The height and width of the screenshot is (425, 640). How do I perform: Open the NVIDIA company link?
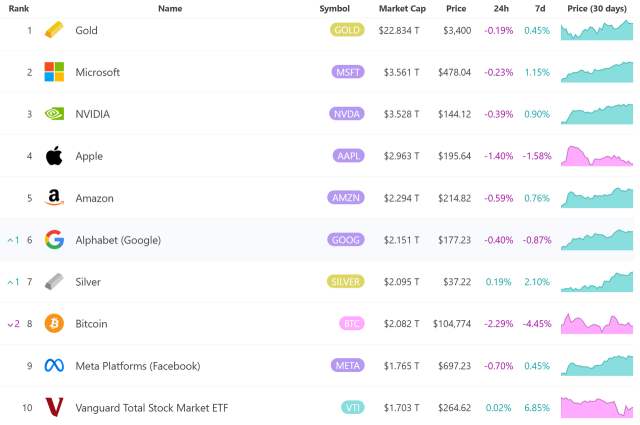pyautogui.click(x=93, y=114)
